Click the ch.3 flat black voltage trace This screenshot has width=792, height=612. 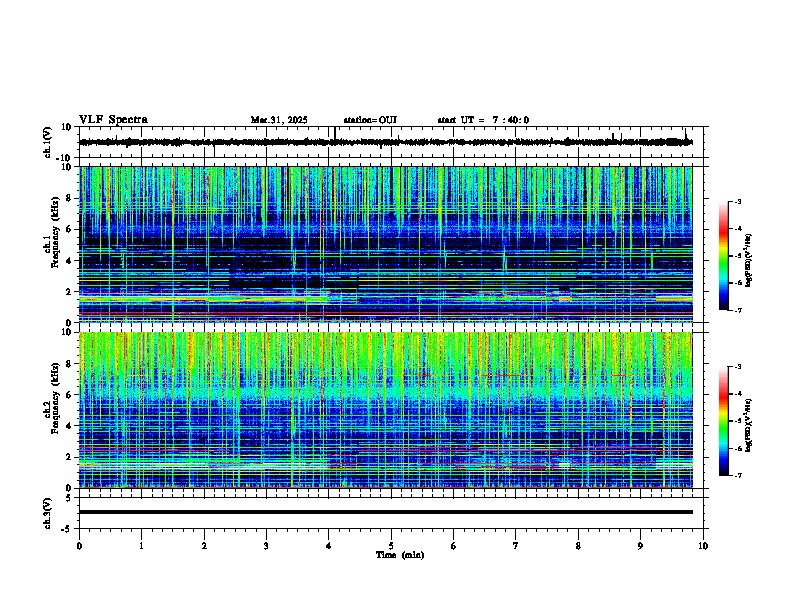coord(386,512)
